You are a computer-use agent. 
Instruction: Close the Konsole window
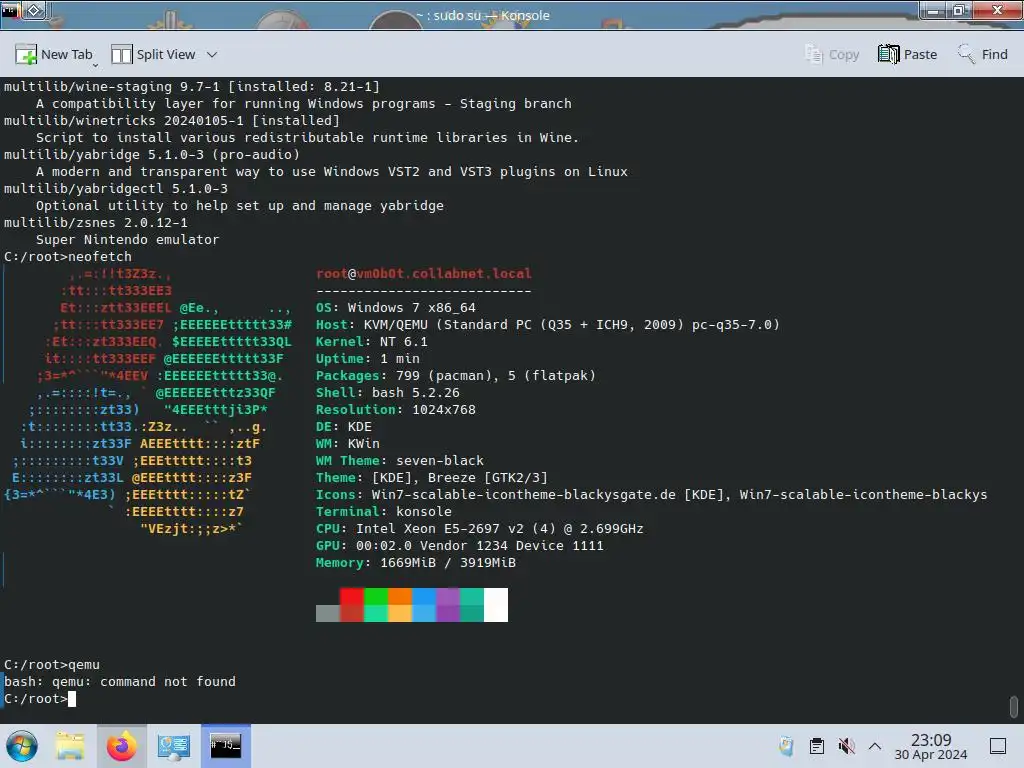point(997,10)
